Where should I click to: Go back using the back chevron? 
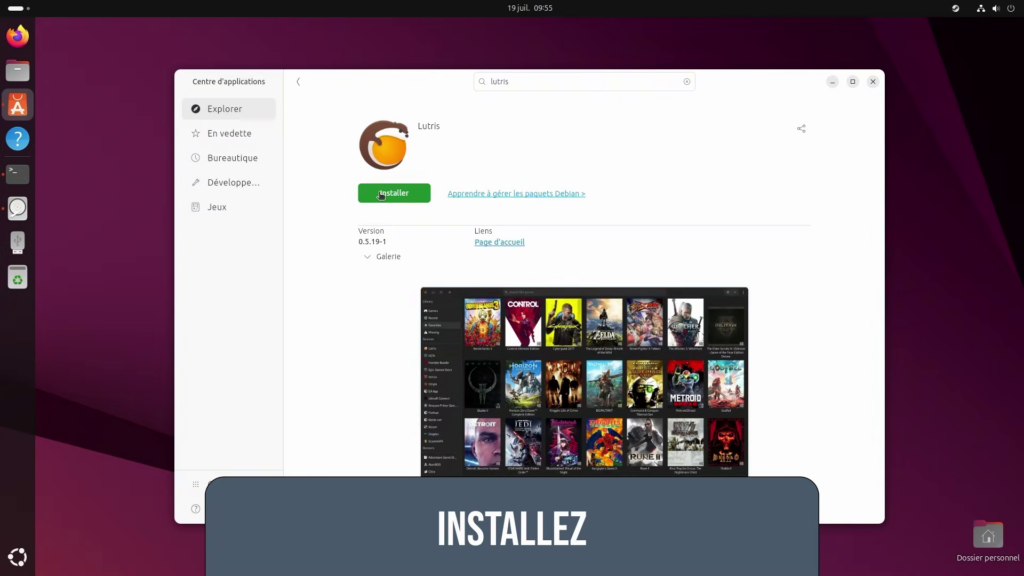[298, 82]
